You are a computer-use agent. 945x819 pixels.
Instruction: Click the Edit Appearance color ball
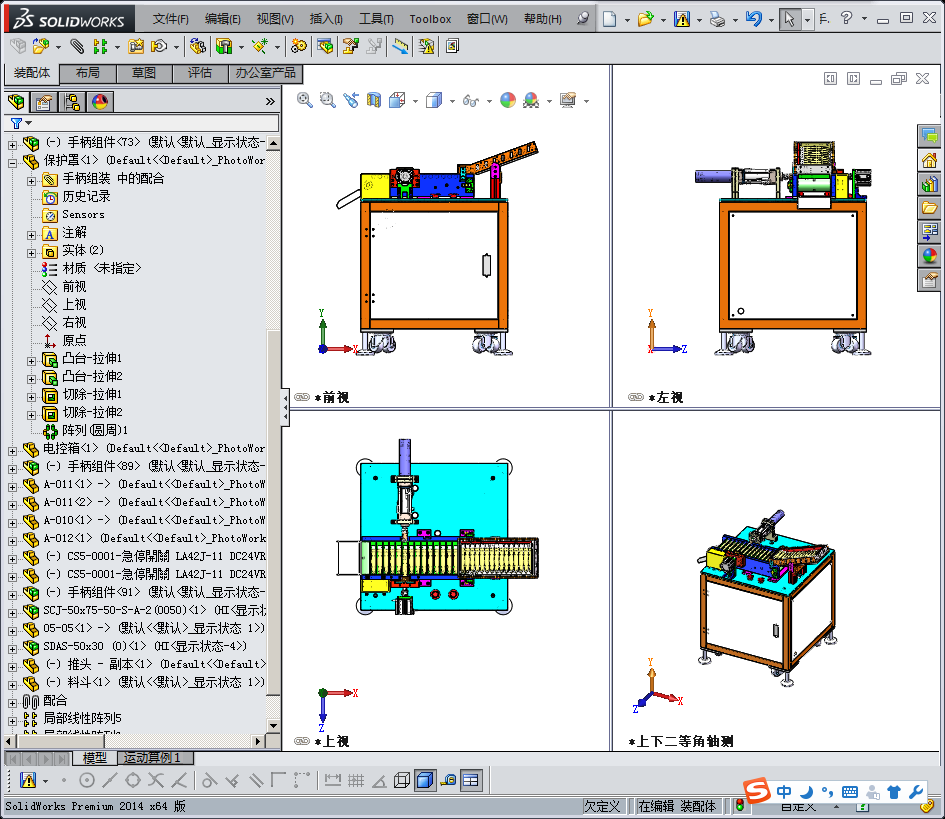(508, 100)
